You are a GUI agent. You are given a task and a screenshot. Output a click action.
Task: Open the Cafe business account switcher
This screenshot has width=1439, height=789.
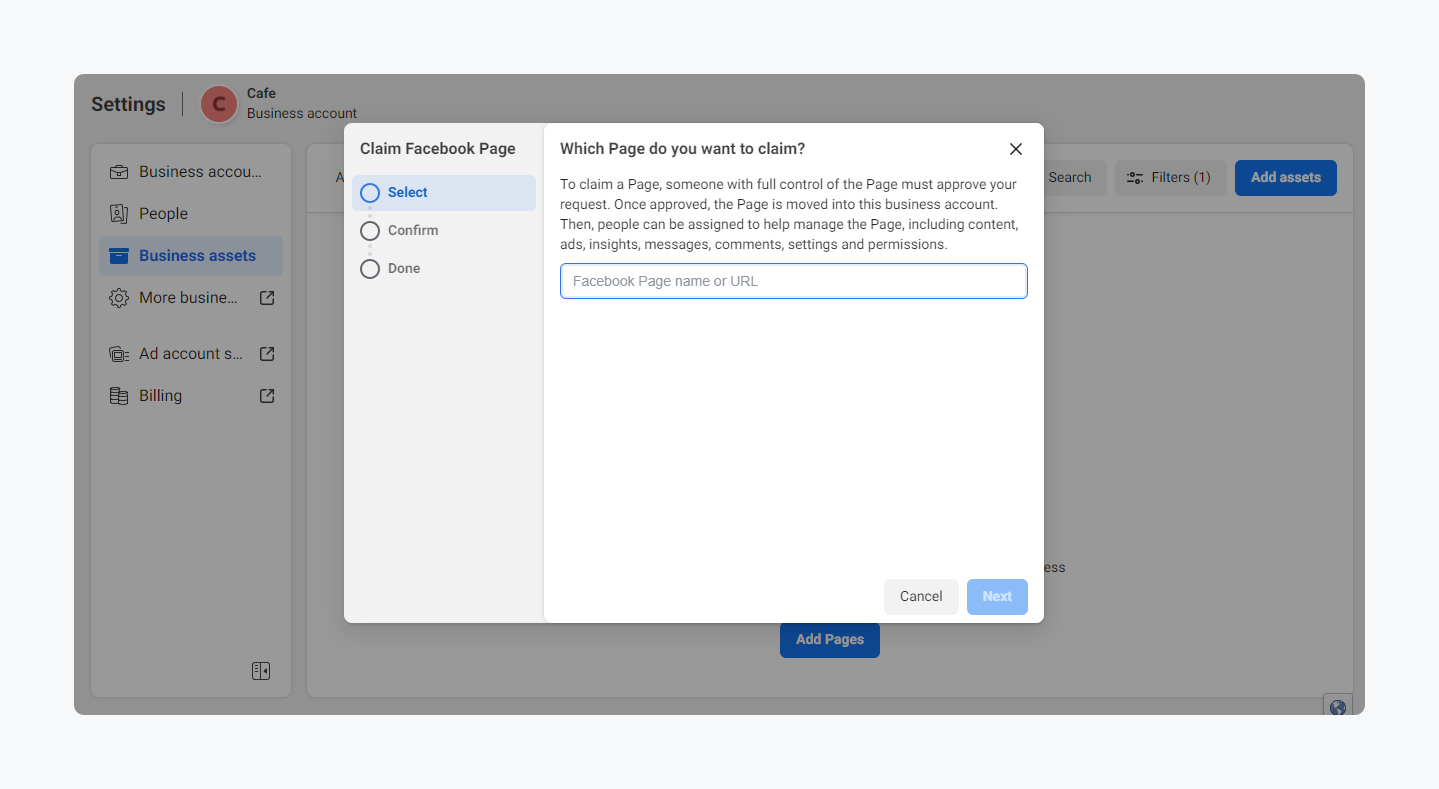278,103
